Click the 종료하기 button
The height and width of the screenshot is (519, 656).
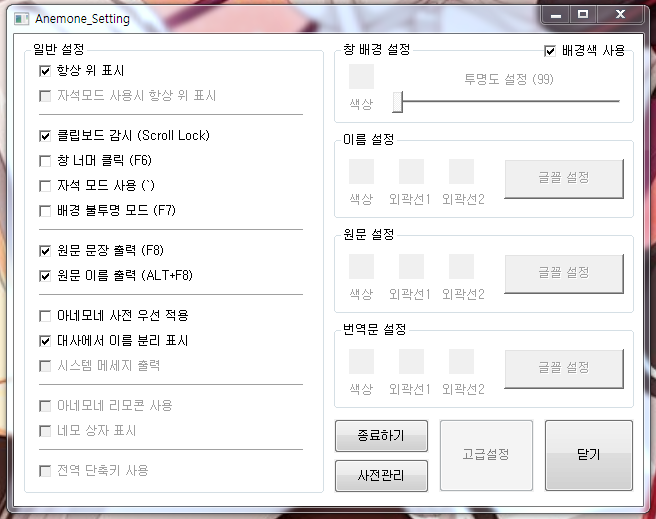(381, 436)
